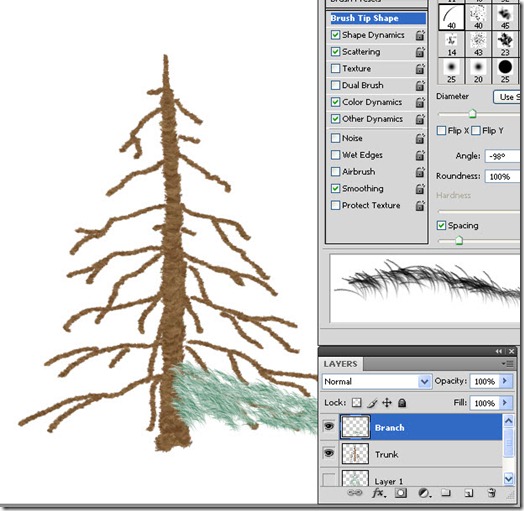Hide the Trunk layer
This screenshot has height=511, width=524.
[x=329, y=453]
